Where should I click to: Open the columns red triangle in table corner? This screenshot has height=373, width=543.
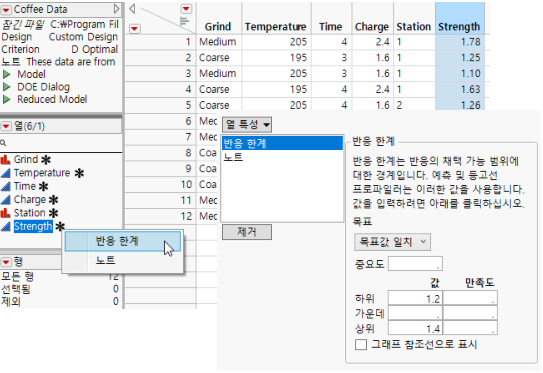coord(186,9)
